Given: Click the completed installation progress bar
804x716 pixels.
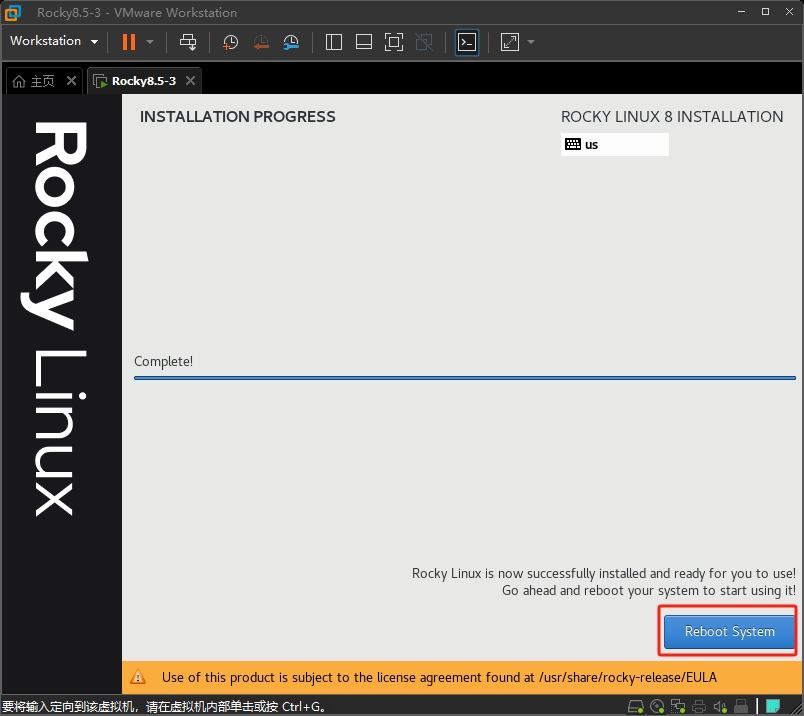Looking at the screenshot, I should click(x=465, y=378).
